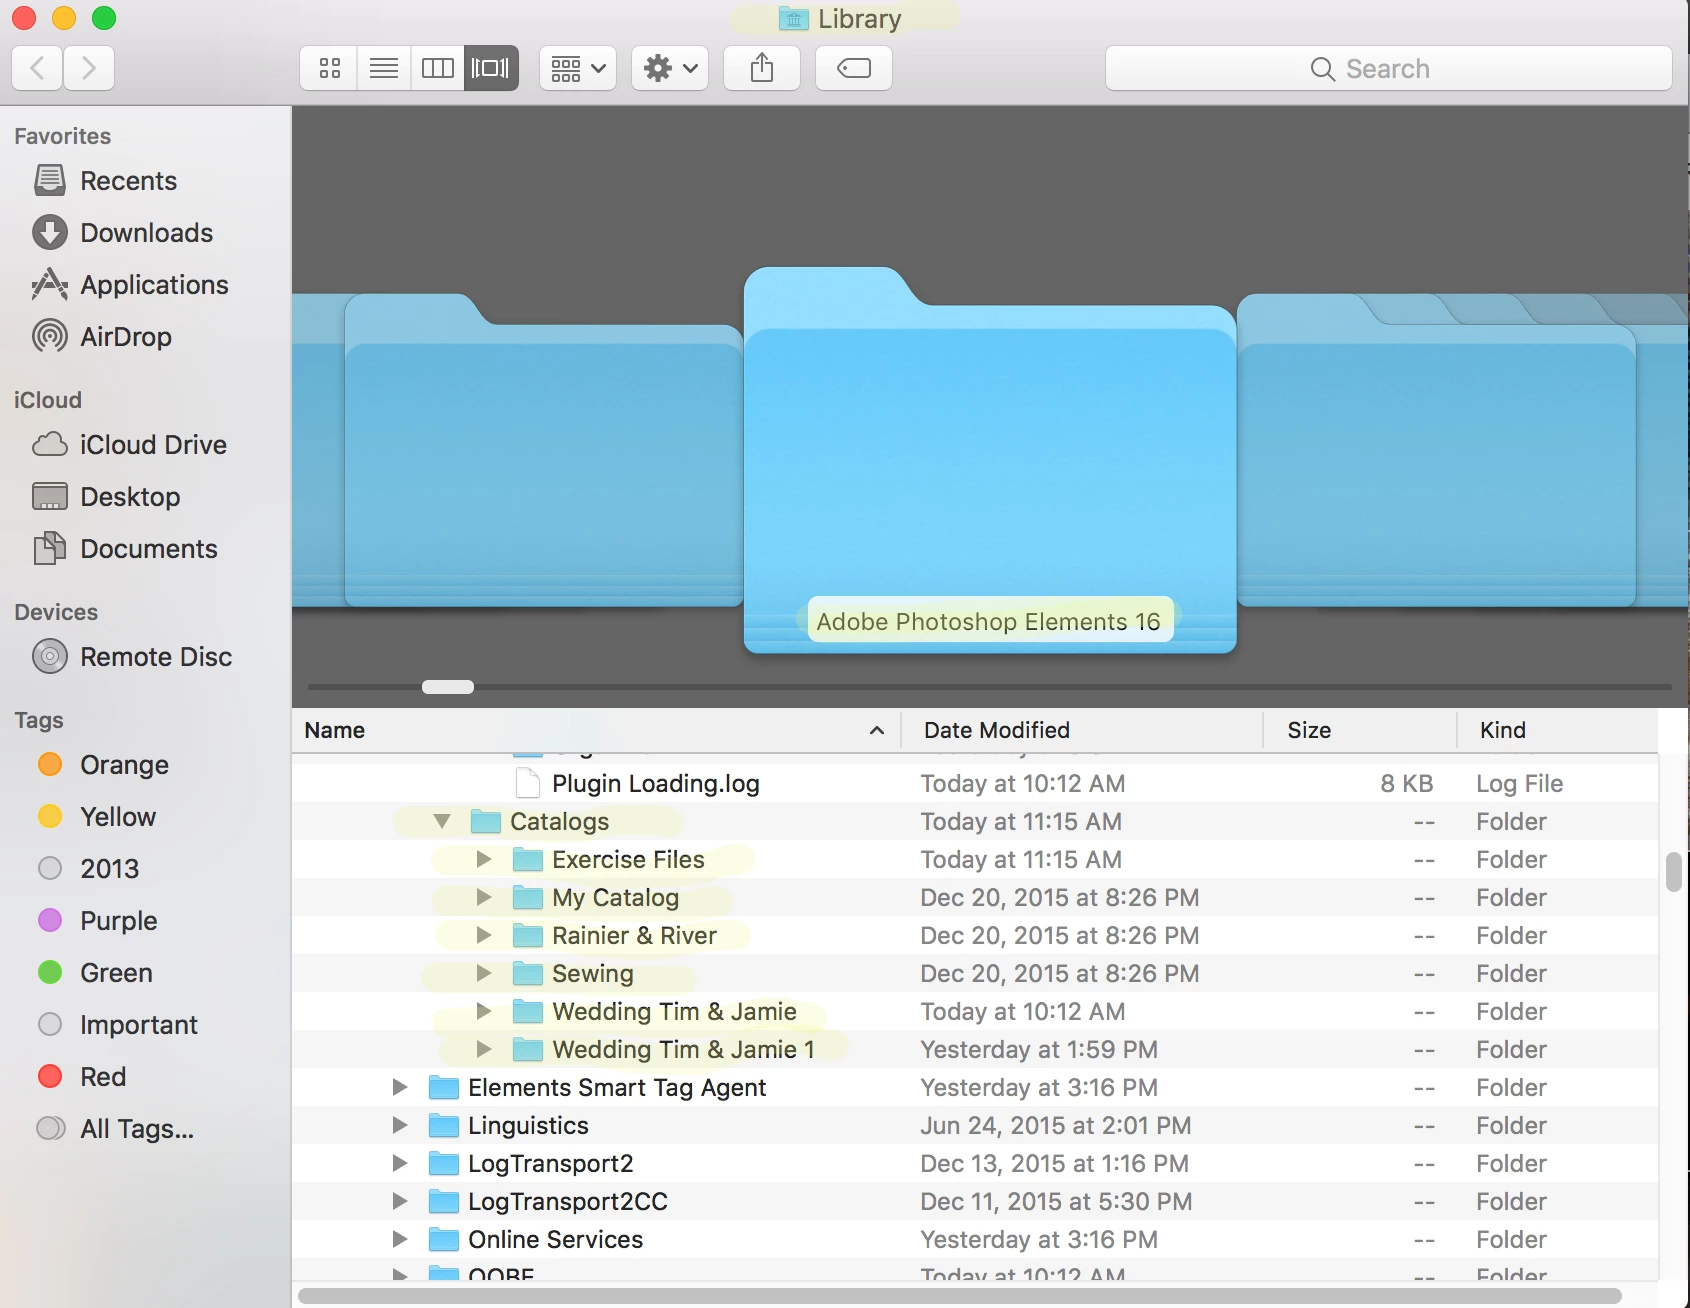Expand Wedding Tim & Jamie 1 folder
Image resolution: width=1690 pixels, height=1308 pixels.
(x=484, y=1049)
